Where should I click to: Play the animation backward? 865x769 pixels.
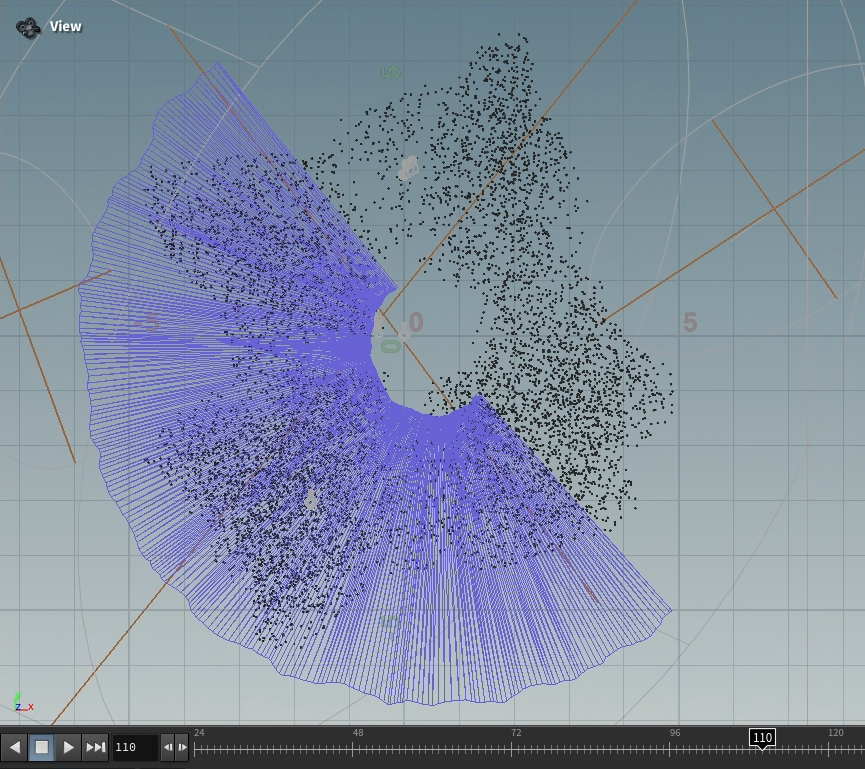[14, 747]
